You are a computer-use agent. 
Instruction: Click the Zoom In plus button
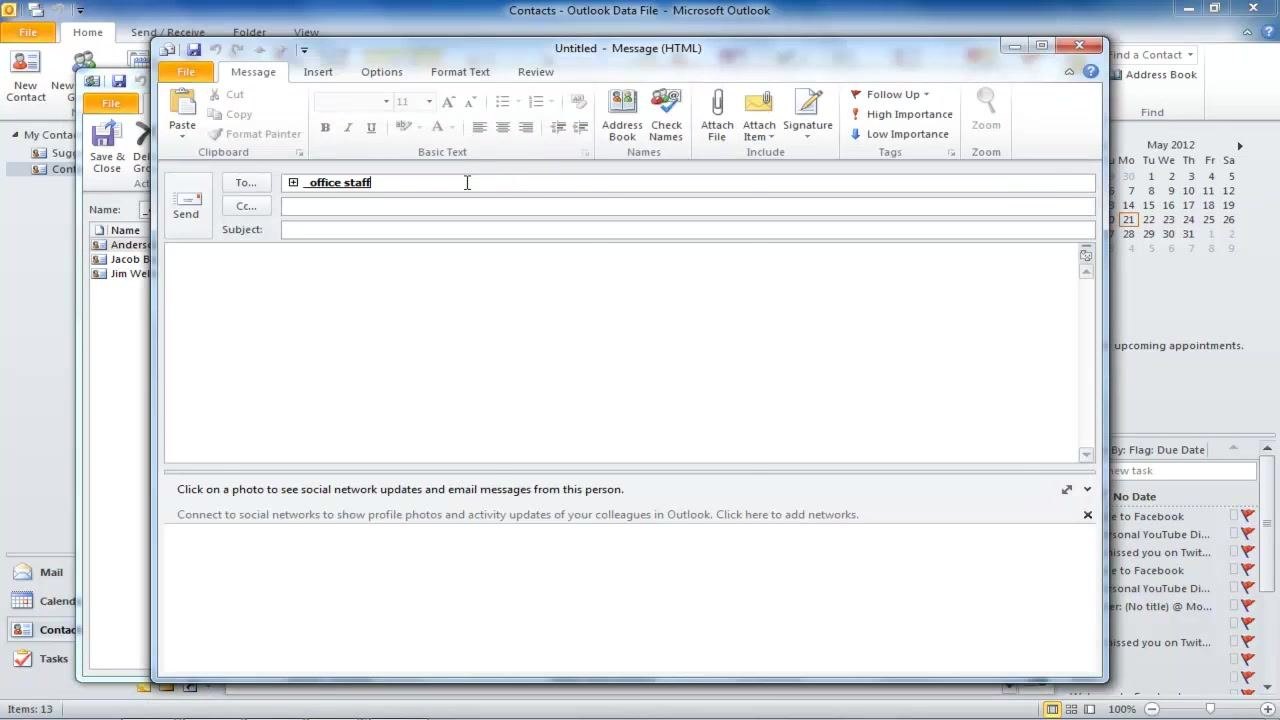(1268, 709)
